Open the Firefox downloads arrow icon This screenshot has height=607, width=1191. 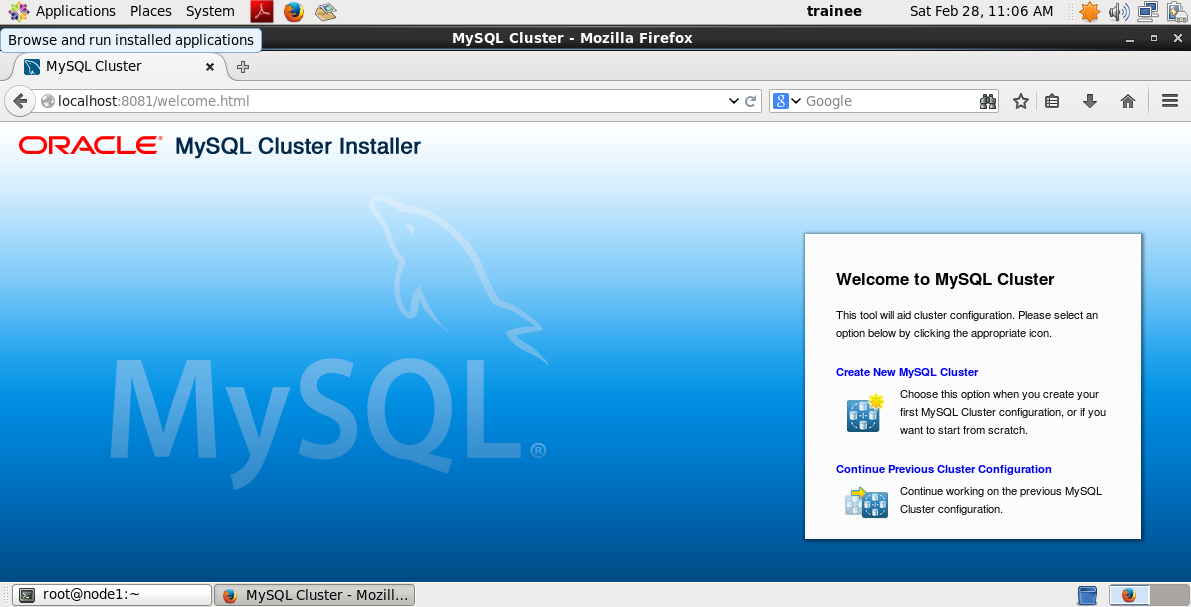[x=1090, y=101]
